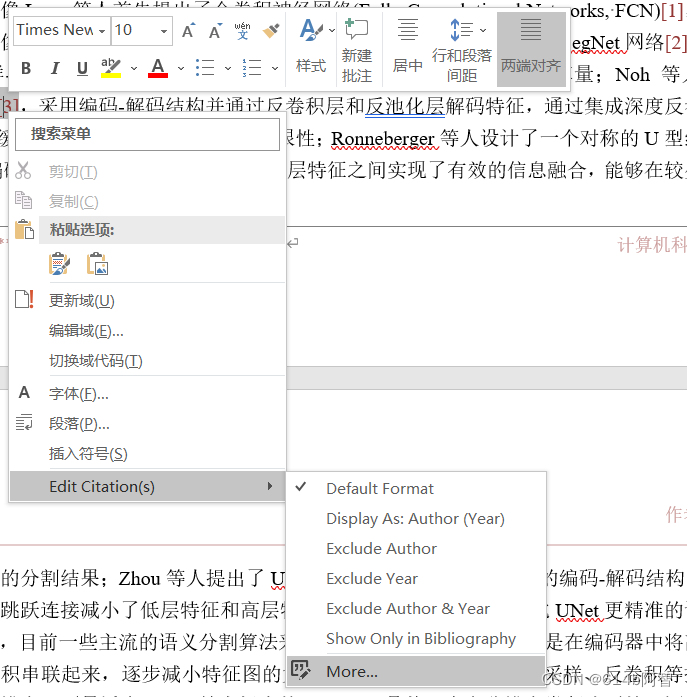The image size is (687, 697).
Task: Open 字体(F)... font dialog
Action: point(147,393)
